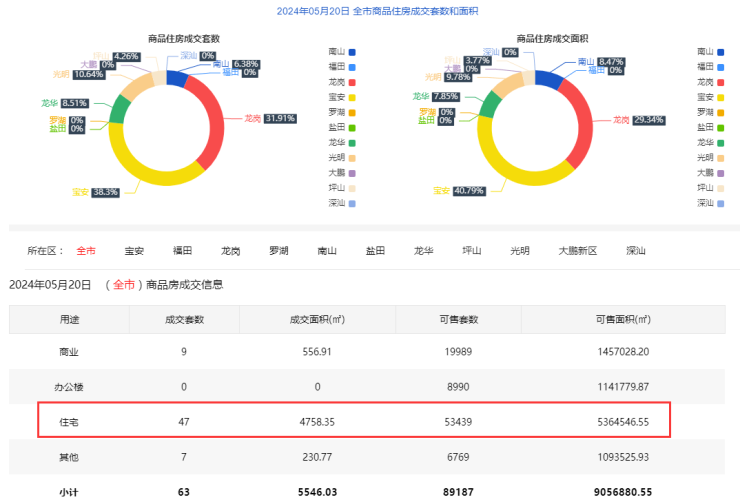Click the chart title dated 2024年05月20日
The image size is (740, 504).
[x=370, y=12]
